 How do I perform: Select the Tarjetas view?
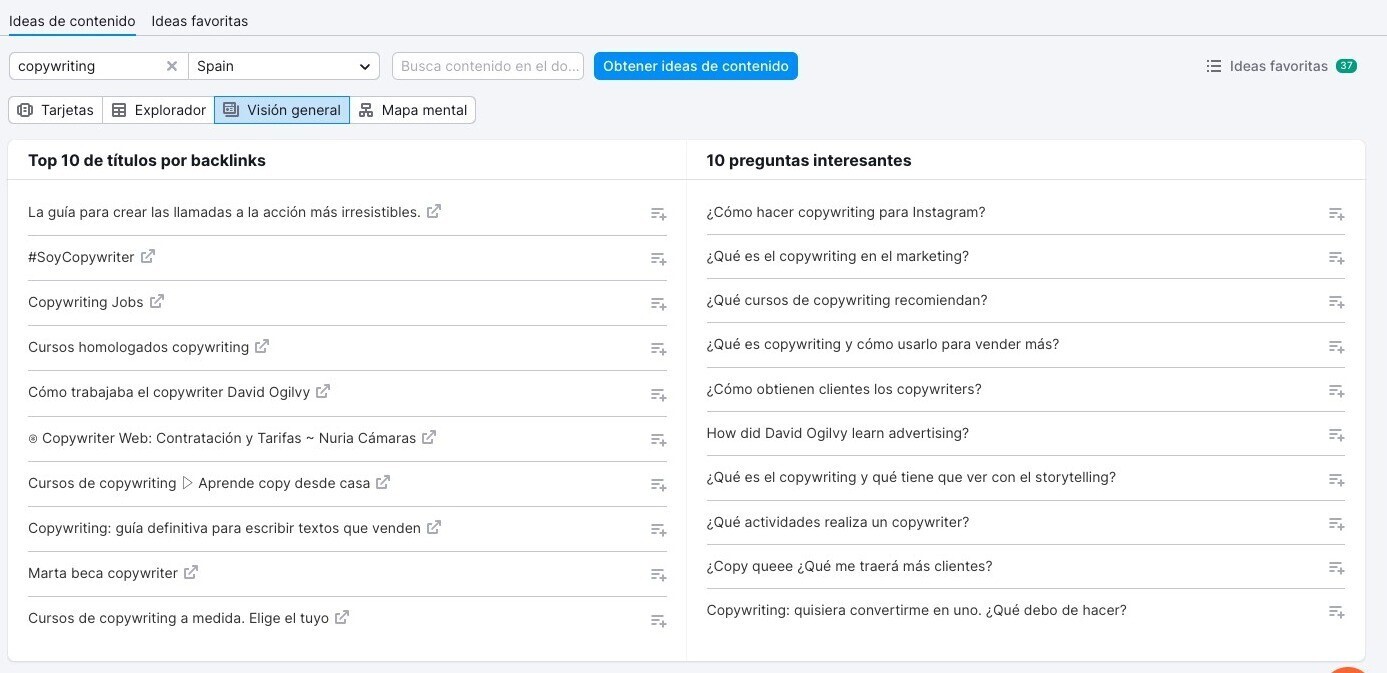click(56, 110)
